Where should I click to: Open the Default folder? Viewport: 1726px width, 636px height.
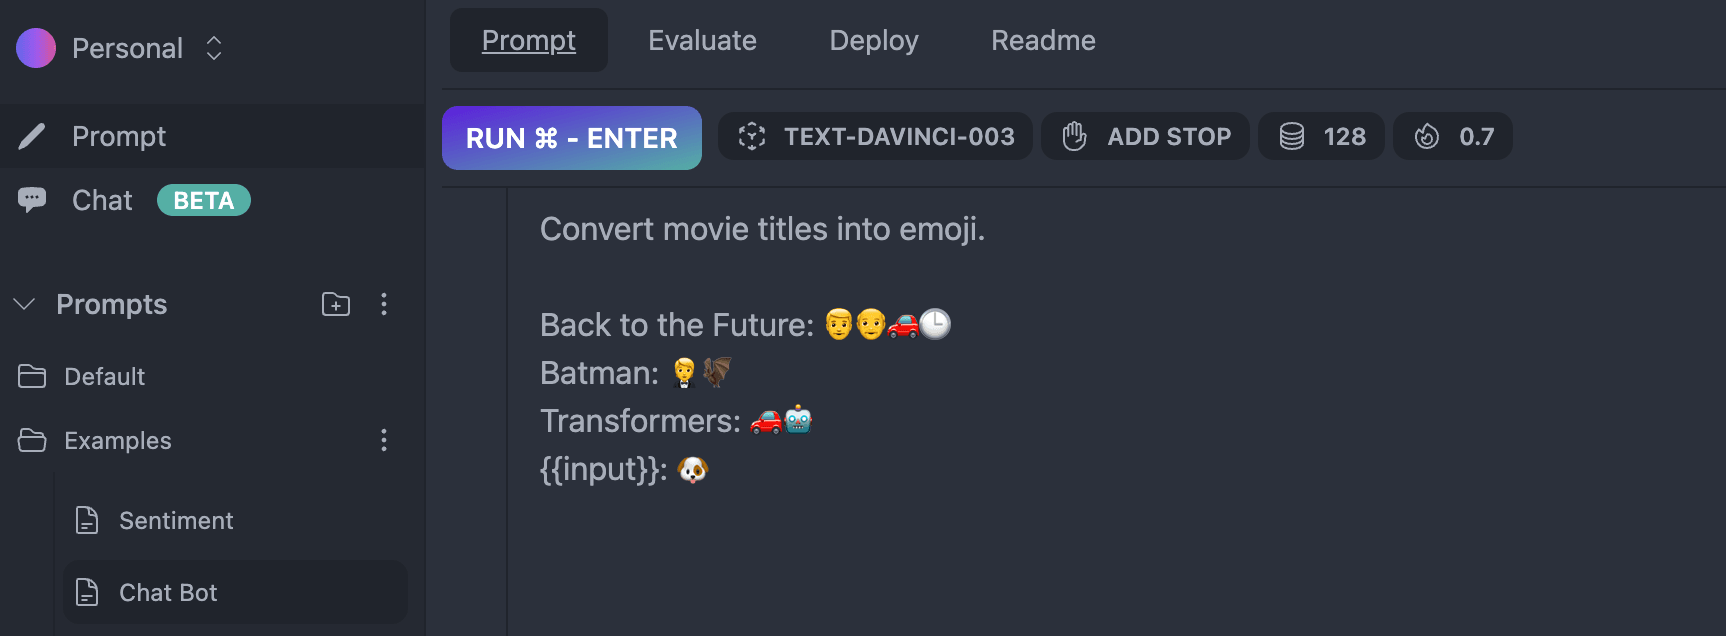pos(213,376)
